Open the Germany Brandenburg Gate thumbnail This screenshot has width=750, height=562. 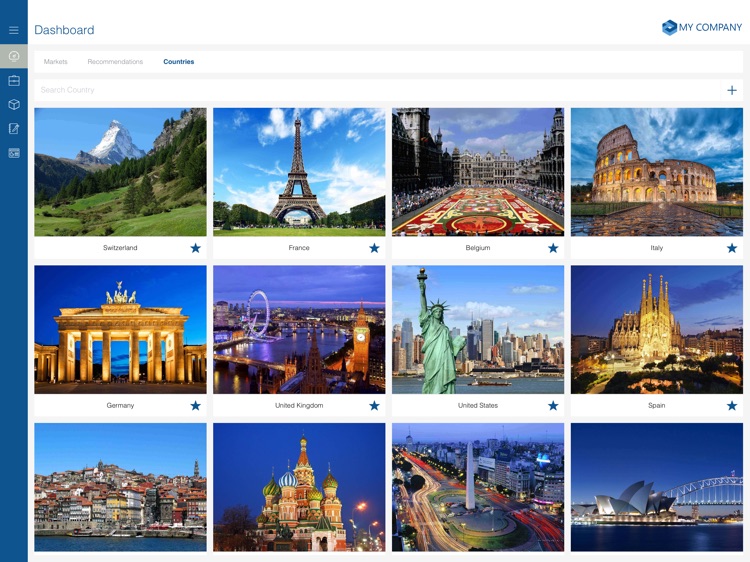coord(120,330)
